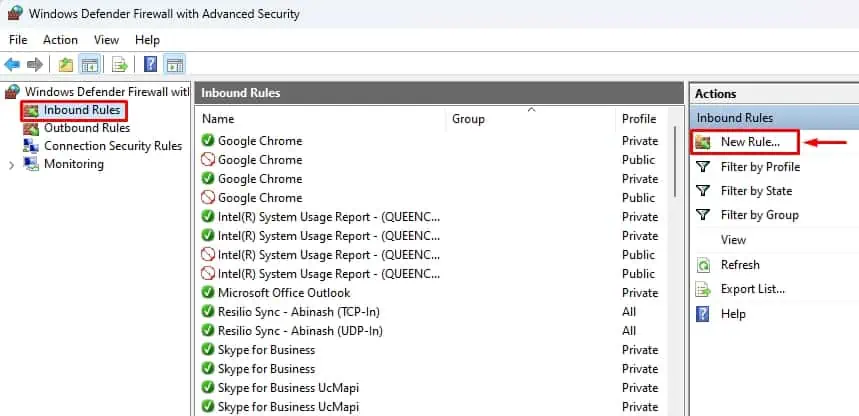The height and width of the screenshot is (416, 859).
Task: Click the firewall root node icon in tree
Action: point(13,92)
